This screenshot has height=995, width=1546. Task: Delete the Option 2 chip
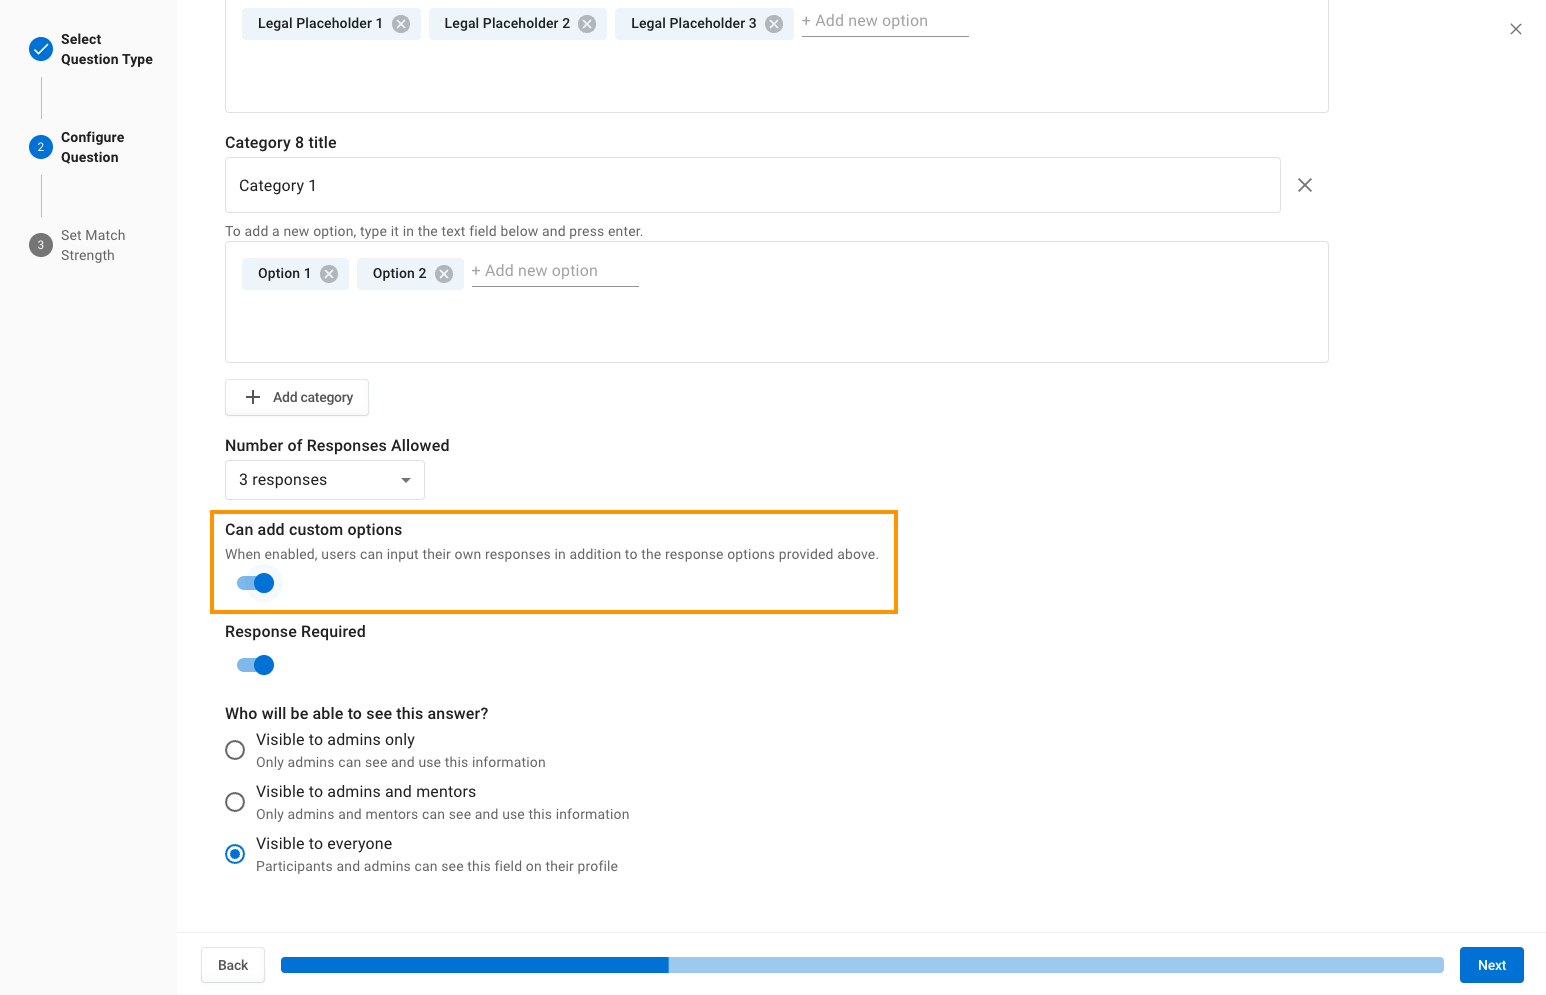pyautogui.click(x=444, y=274)
